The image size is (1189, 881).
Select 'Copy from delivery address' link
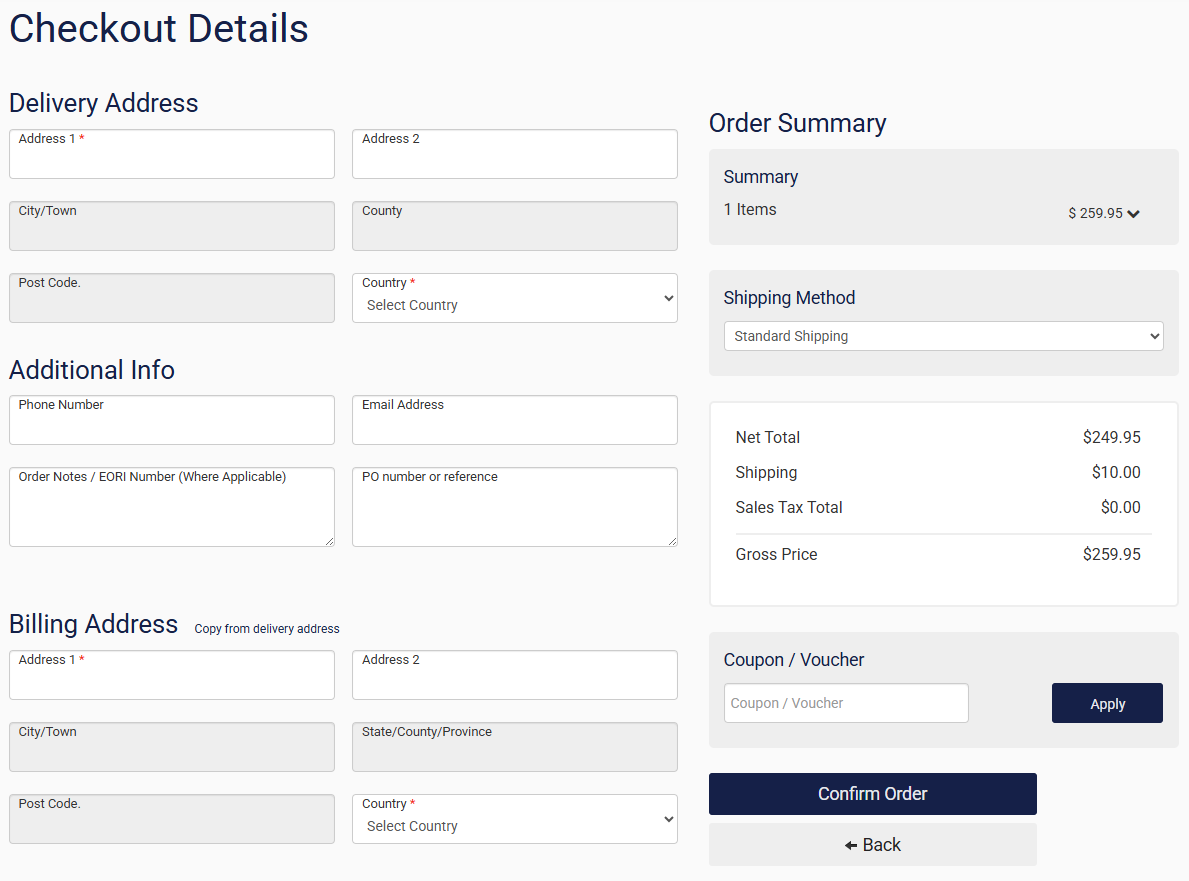click(x=266, y=628)
